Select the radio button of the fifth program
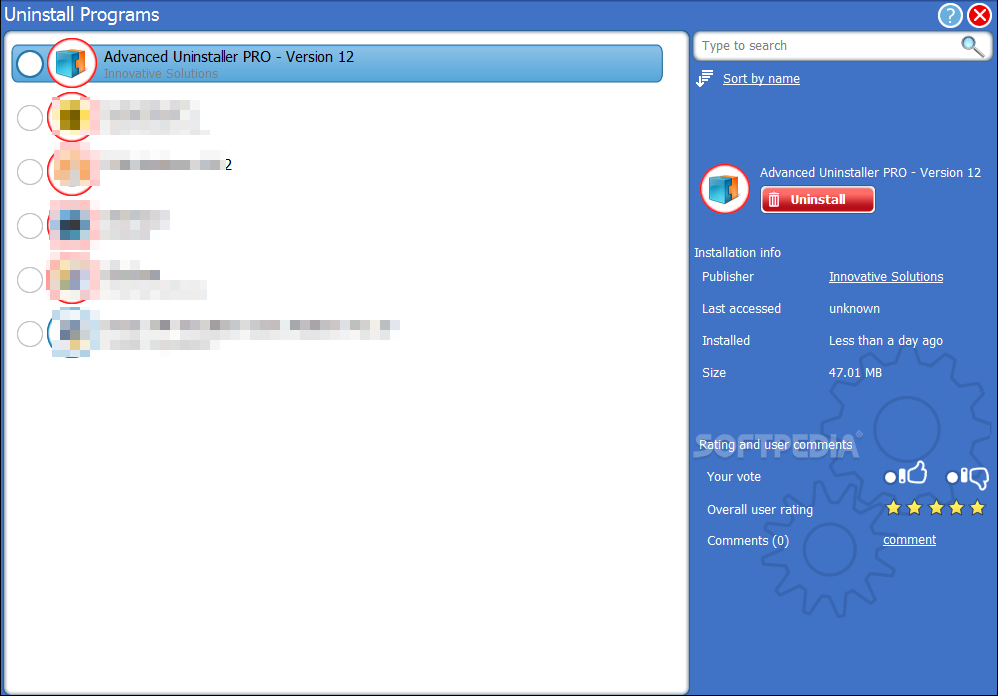The image size is (998, 696). pos(29,280)
